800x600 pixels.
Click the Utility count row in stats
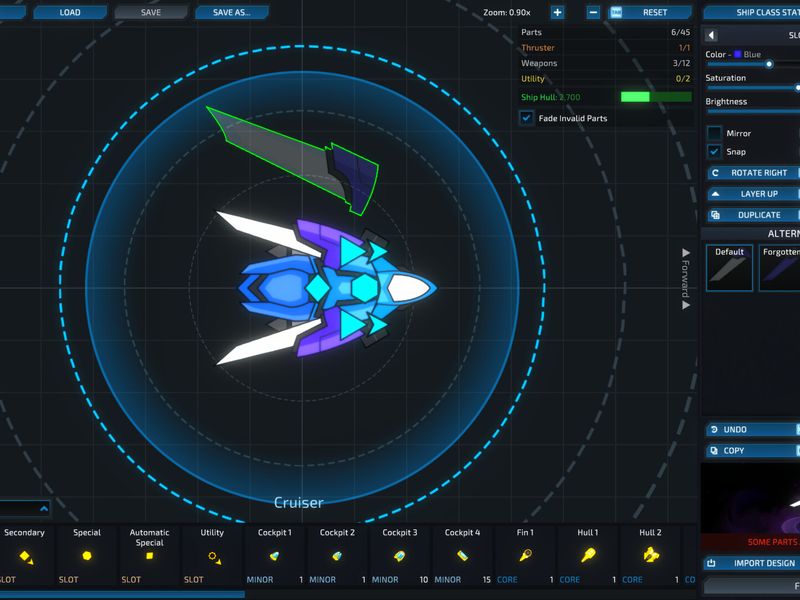pos(606,79)
